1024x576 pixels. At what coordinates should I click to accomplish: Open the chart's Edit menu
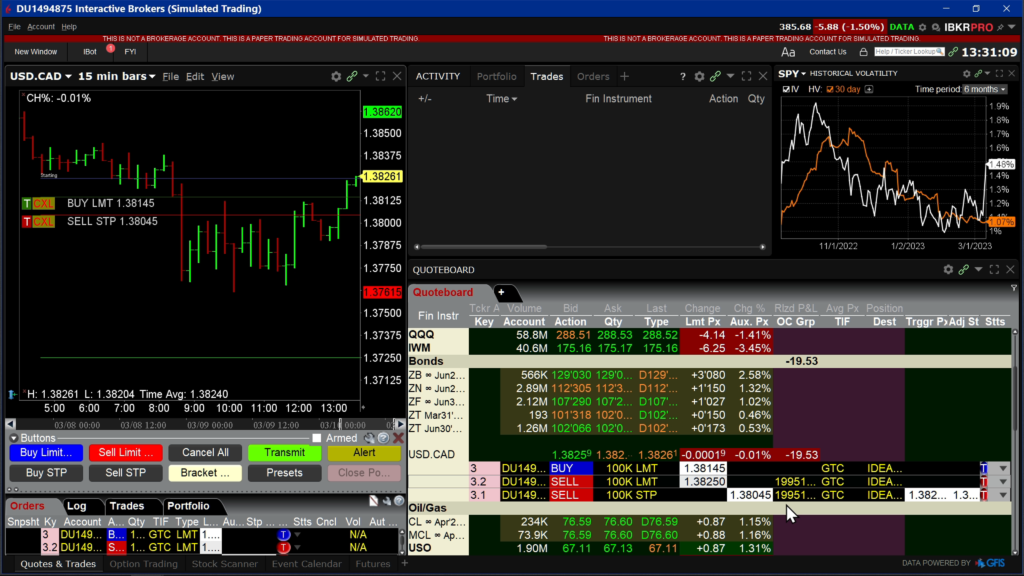point(195,76)
